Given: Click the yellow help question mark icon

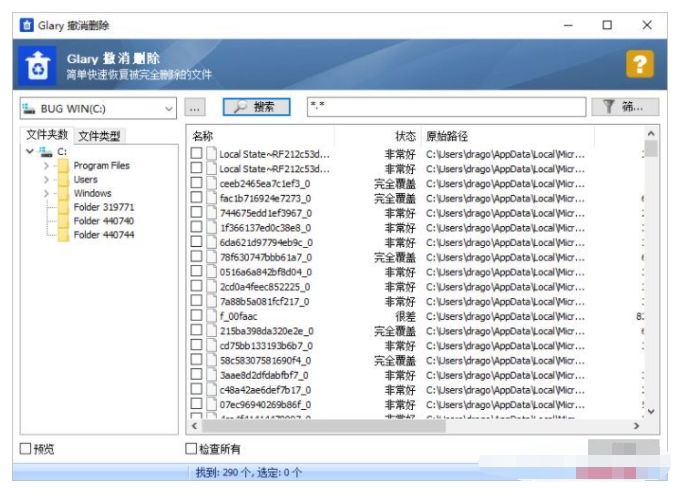Looking at the screenshot, I should [x=640, y=65].
